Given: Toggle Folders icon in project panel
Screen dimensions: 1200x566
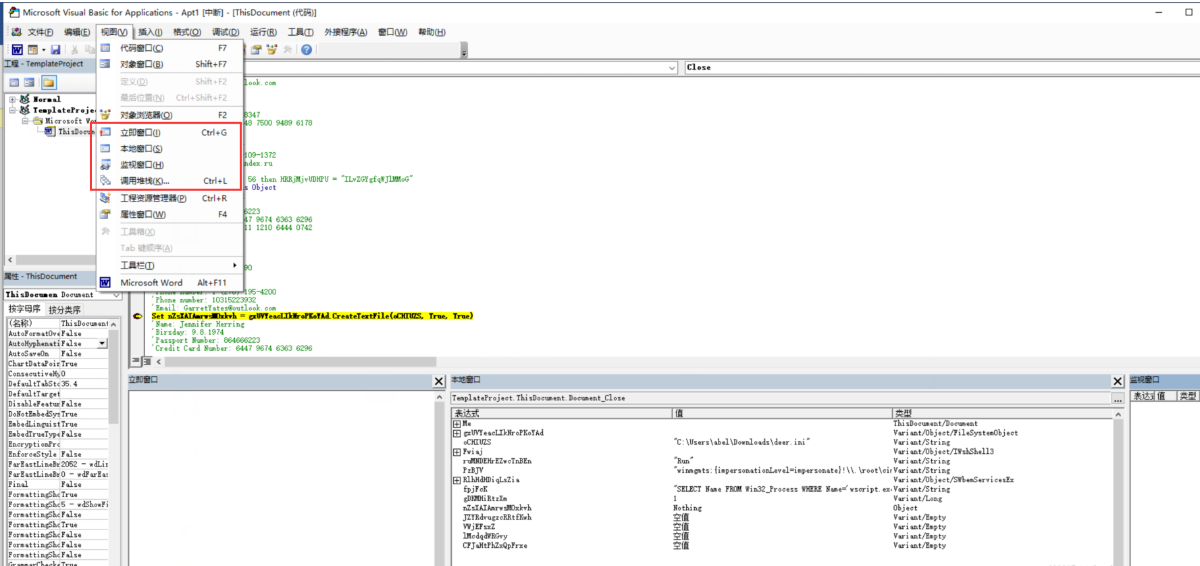Looking at the screenshot, I should [x=48, y=82].
